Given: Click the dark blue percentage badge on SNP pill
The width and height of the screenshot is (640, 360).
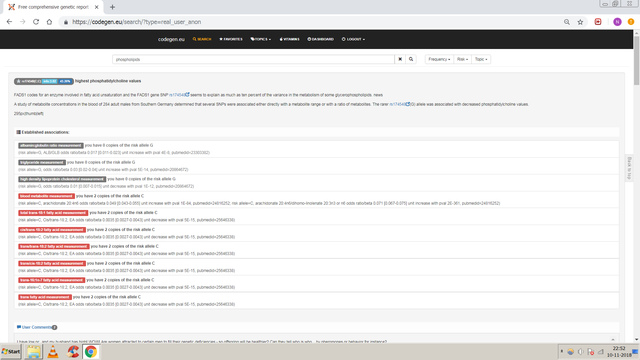Looking at the screenshot, I should coord(65,81).
